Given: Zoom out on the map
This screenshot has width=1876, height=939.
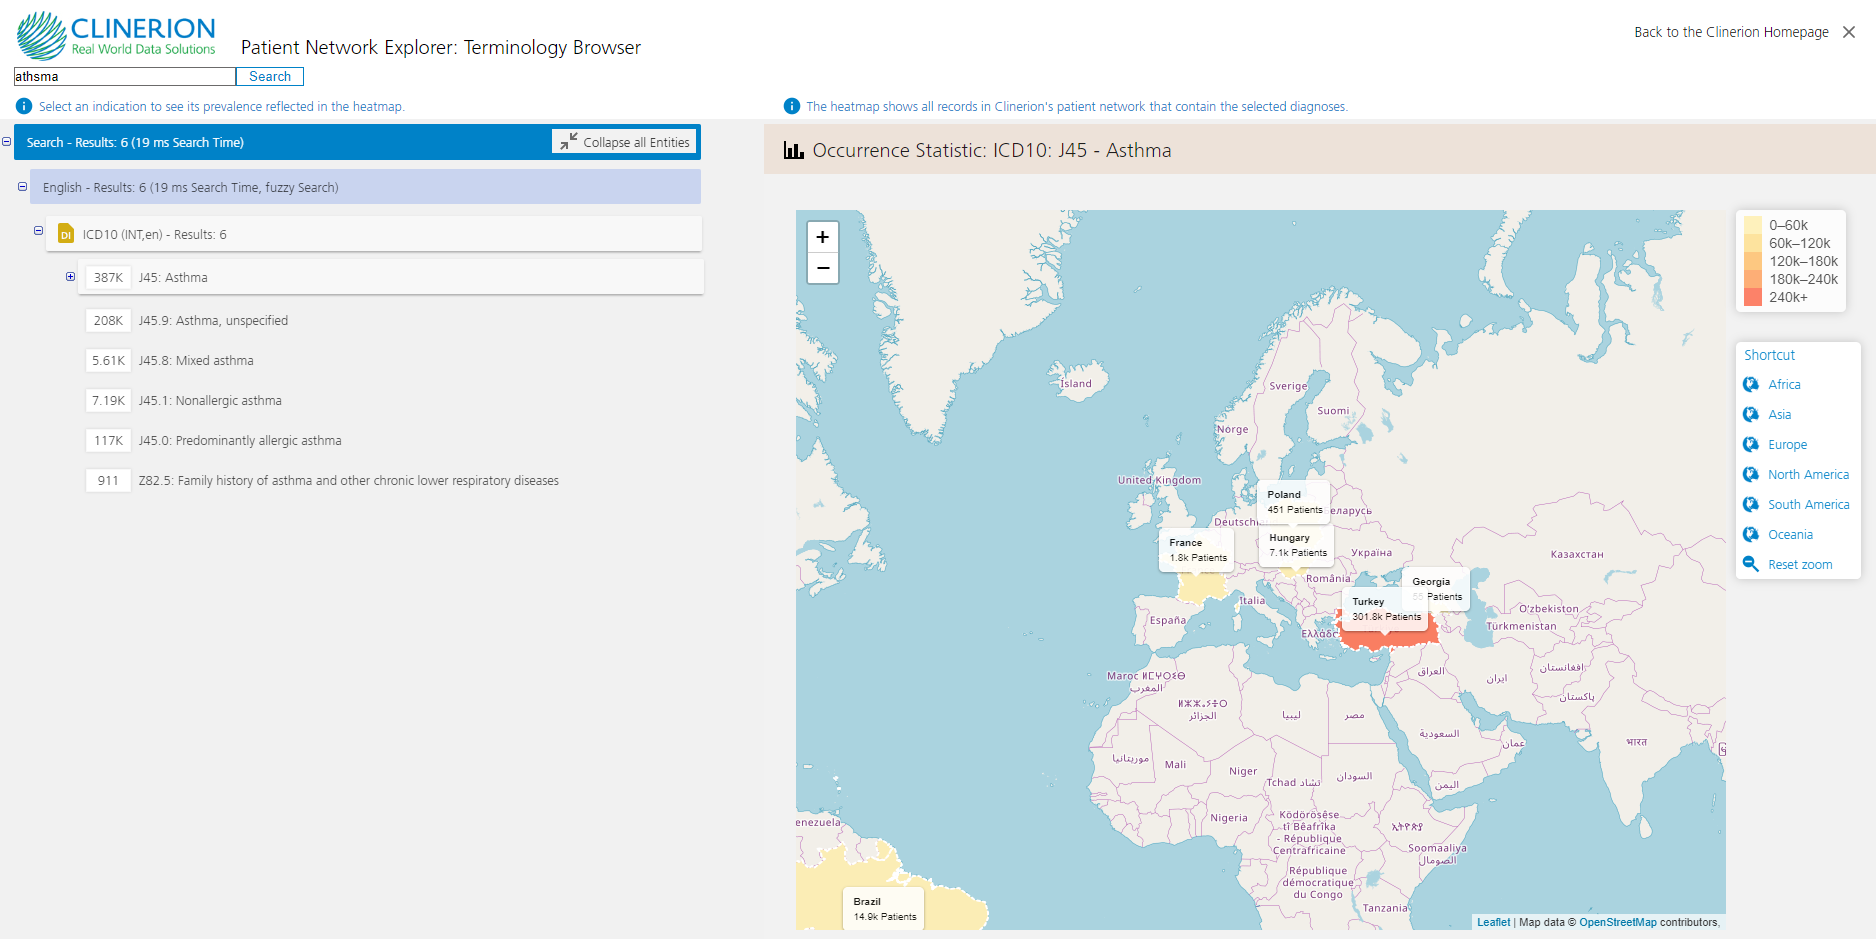Looking at the screenshot, I should tap(823, 268).
